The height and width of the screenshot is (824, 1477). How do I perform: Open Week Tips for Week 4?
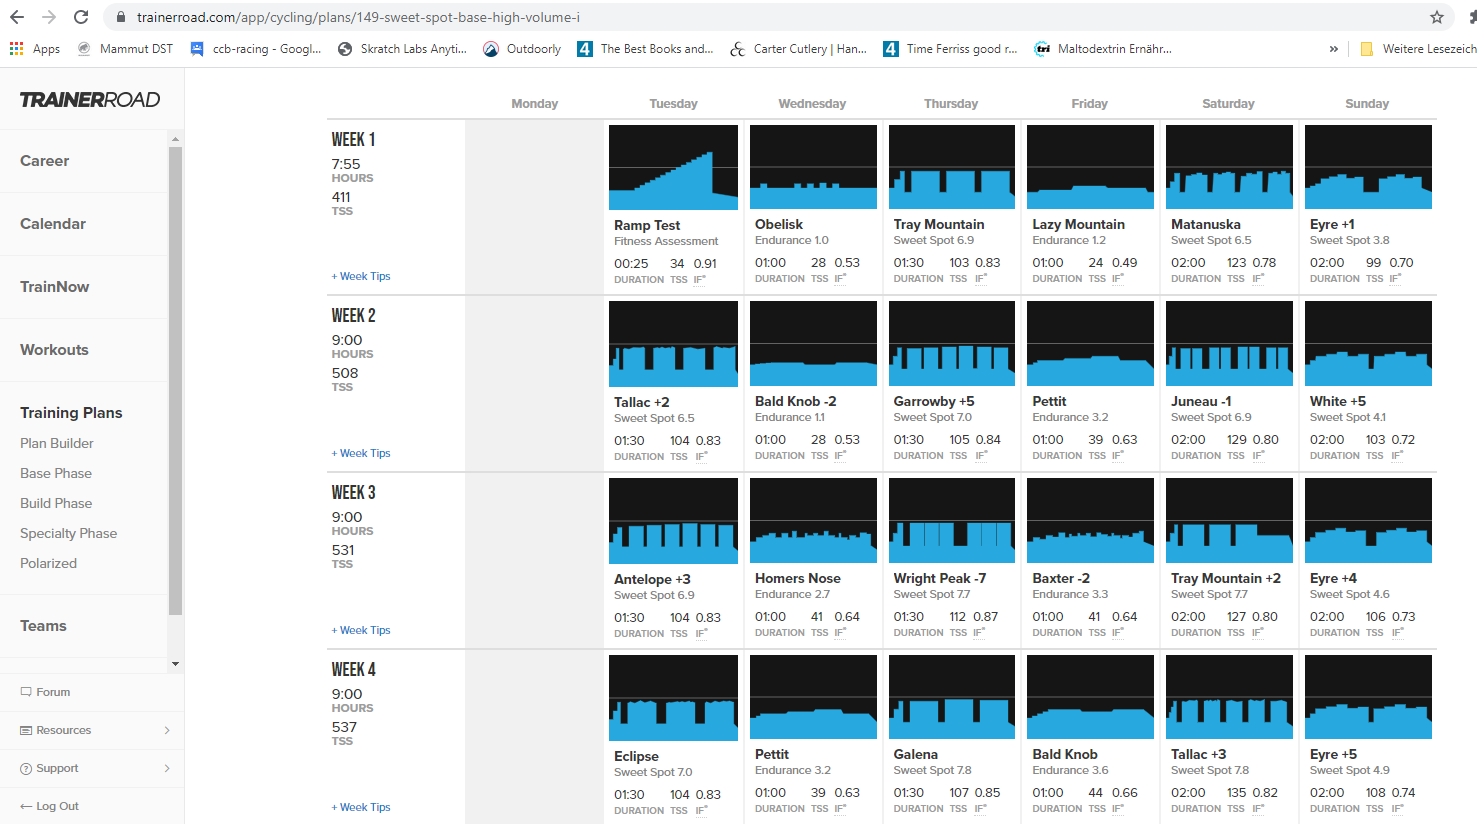[x=361, y=807]
